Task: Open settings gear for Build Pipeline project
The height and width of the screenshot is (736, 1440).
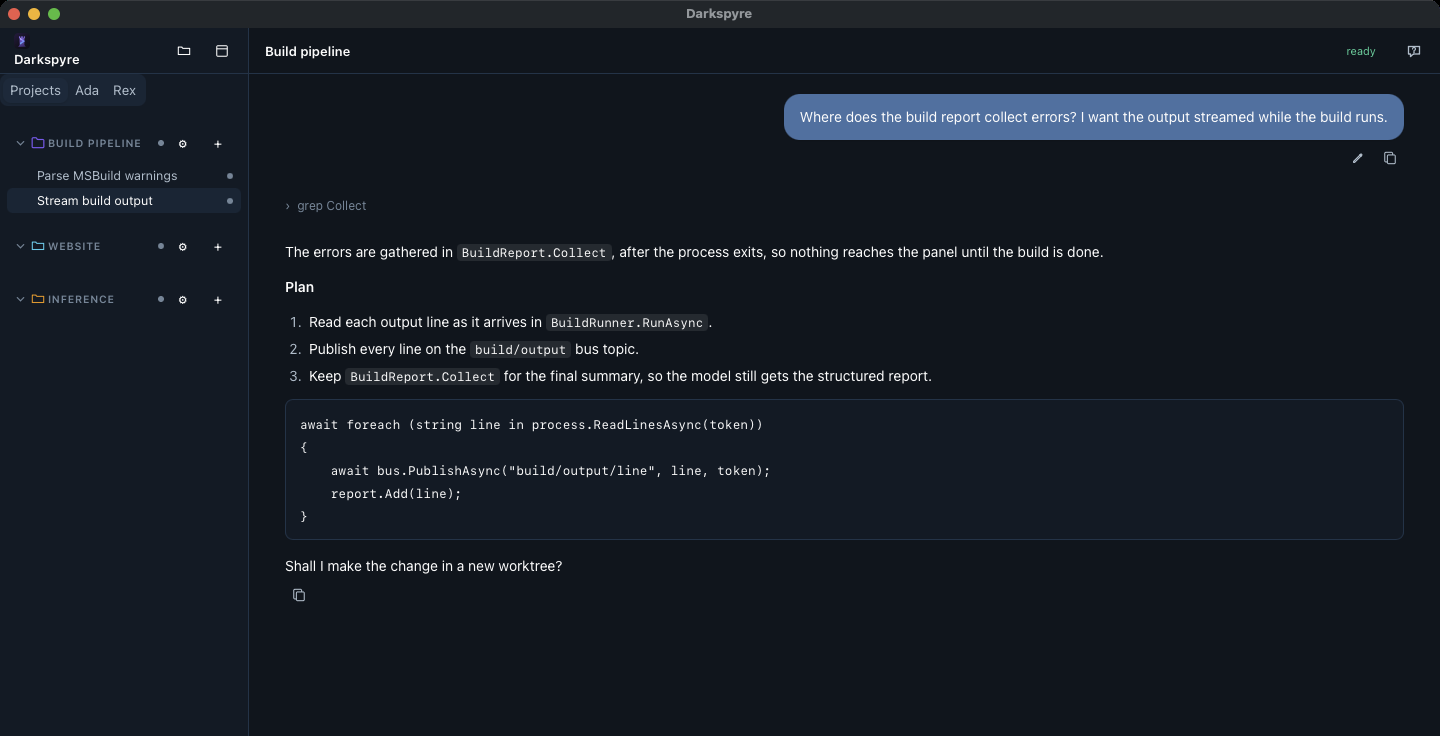Action: point(183,144)
